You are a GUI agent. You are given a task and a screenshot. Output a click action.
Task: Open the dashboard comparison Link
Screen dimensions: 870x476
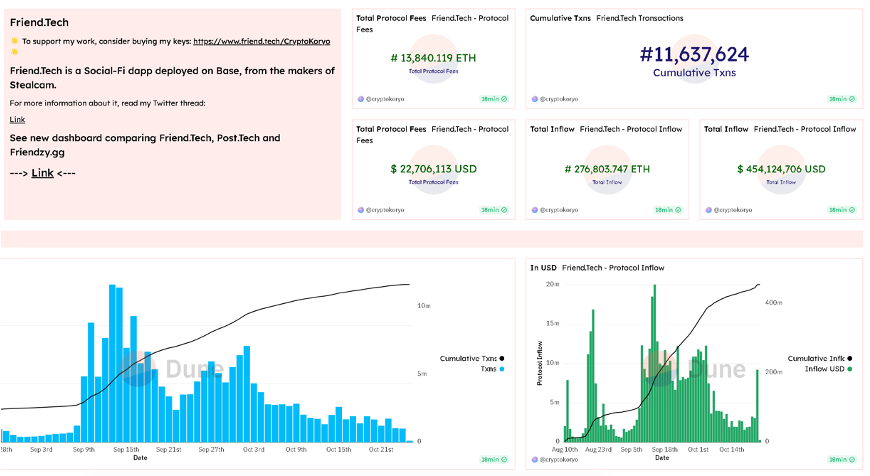43,173
